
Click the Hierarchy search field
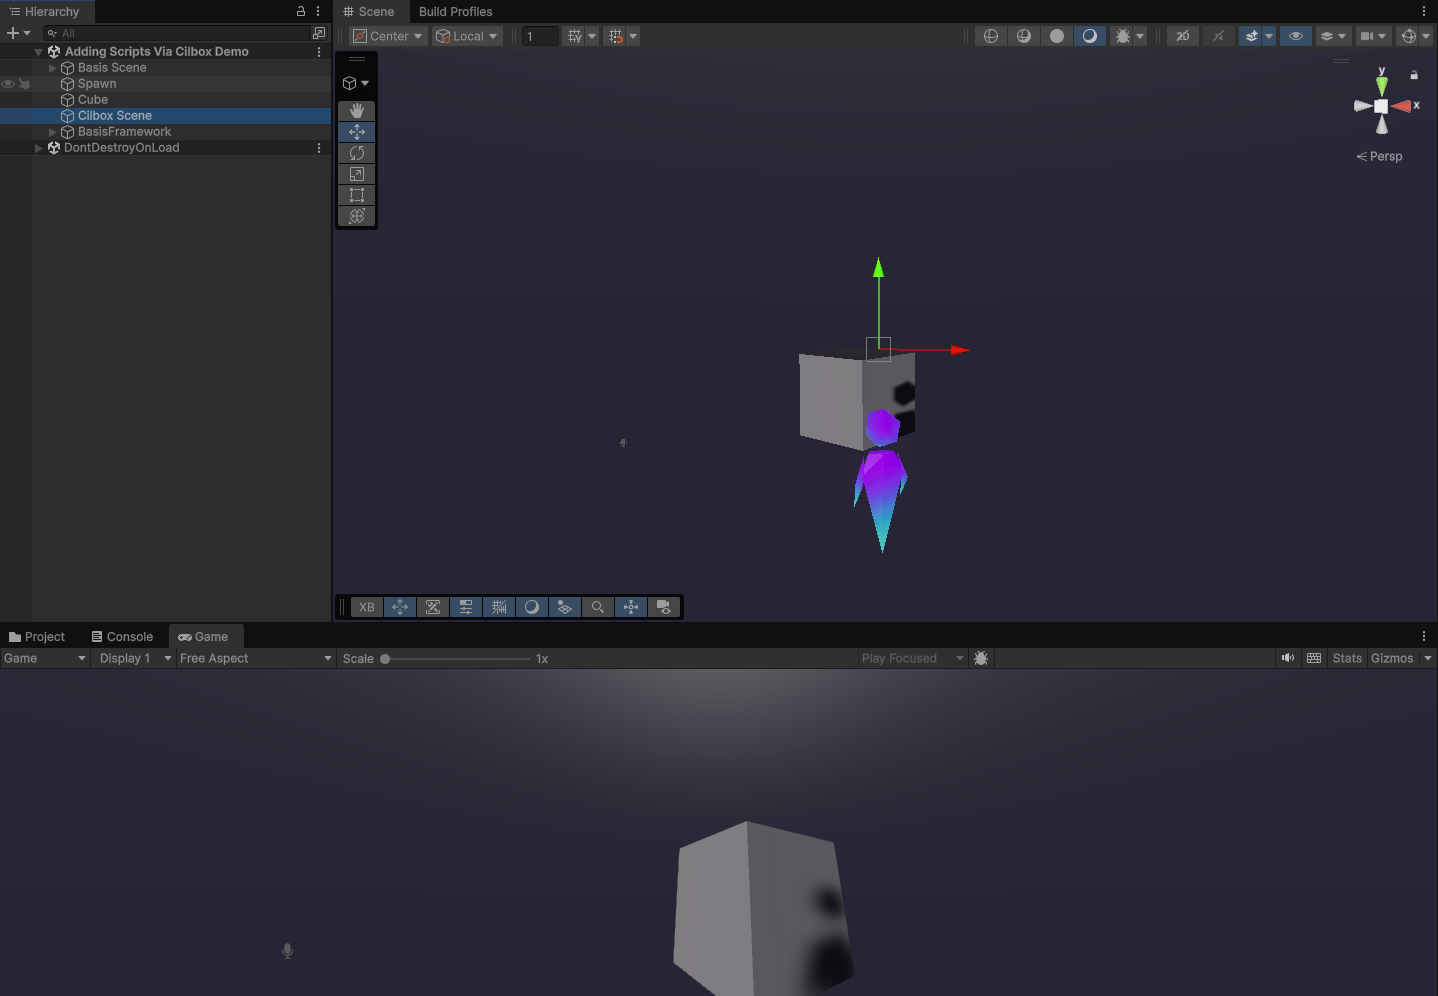tap(180, 33)
